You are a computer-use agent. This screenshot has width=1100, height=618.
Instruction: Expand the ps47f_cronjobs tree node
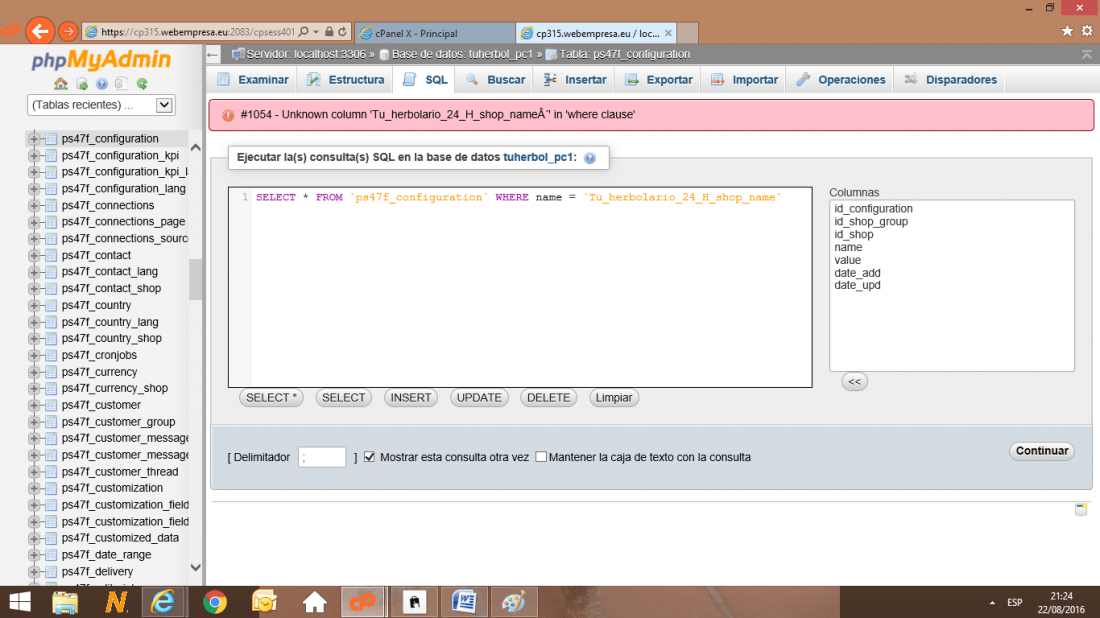click(x=34, y=355)
